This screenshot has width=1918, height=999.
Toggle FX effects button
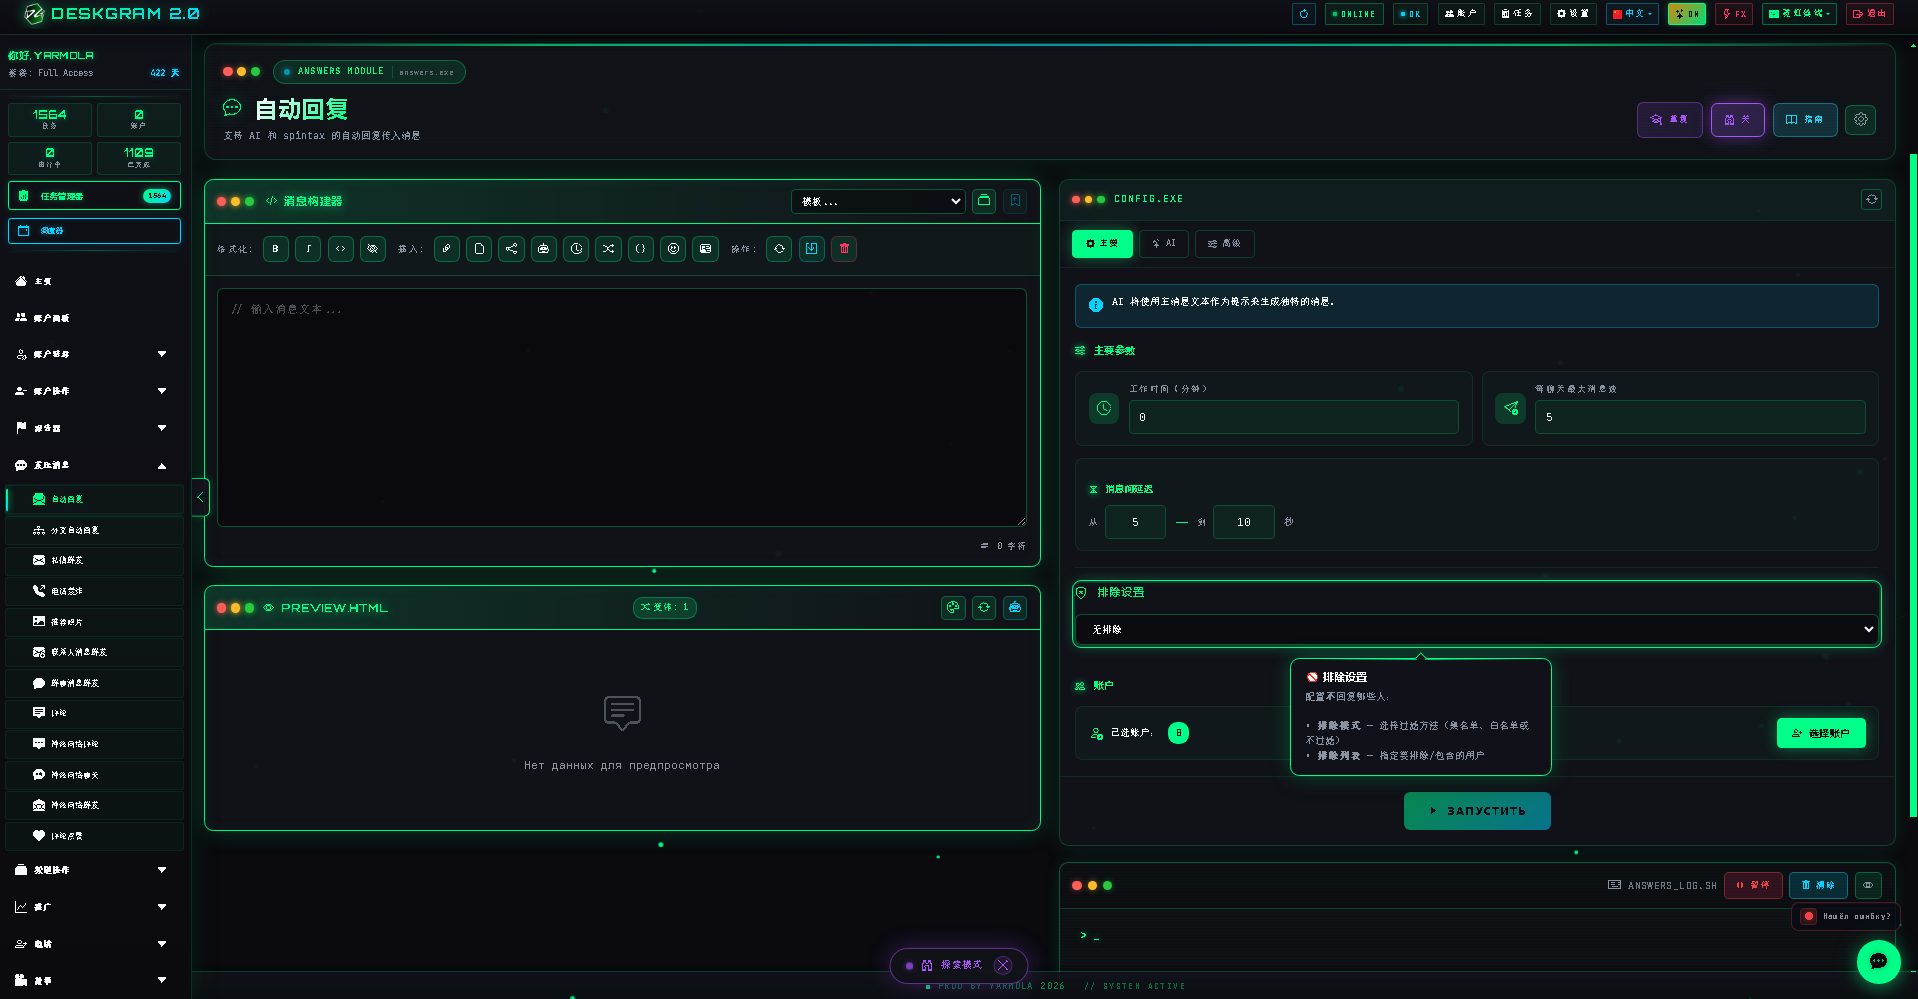click(x=1734, y=14)
